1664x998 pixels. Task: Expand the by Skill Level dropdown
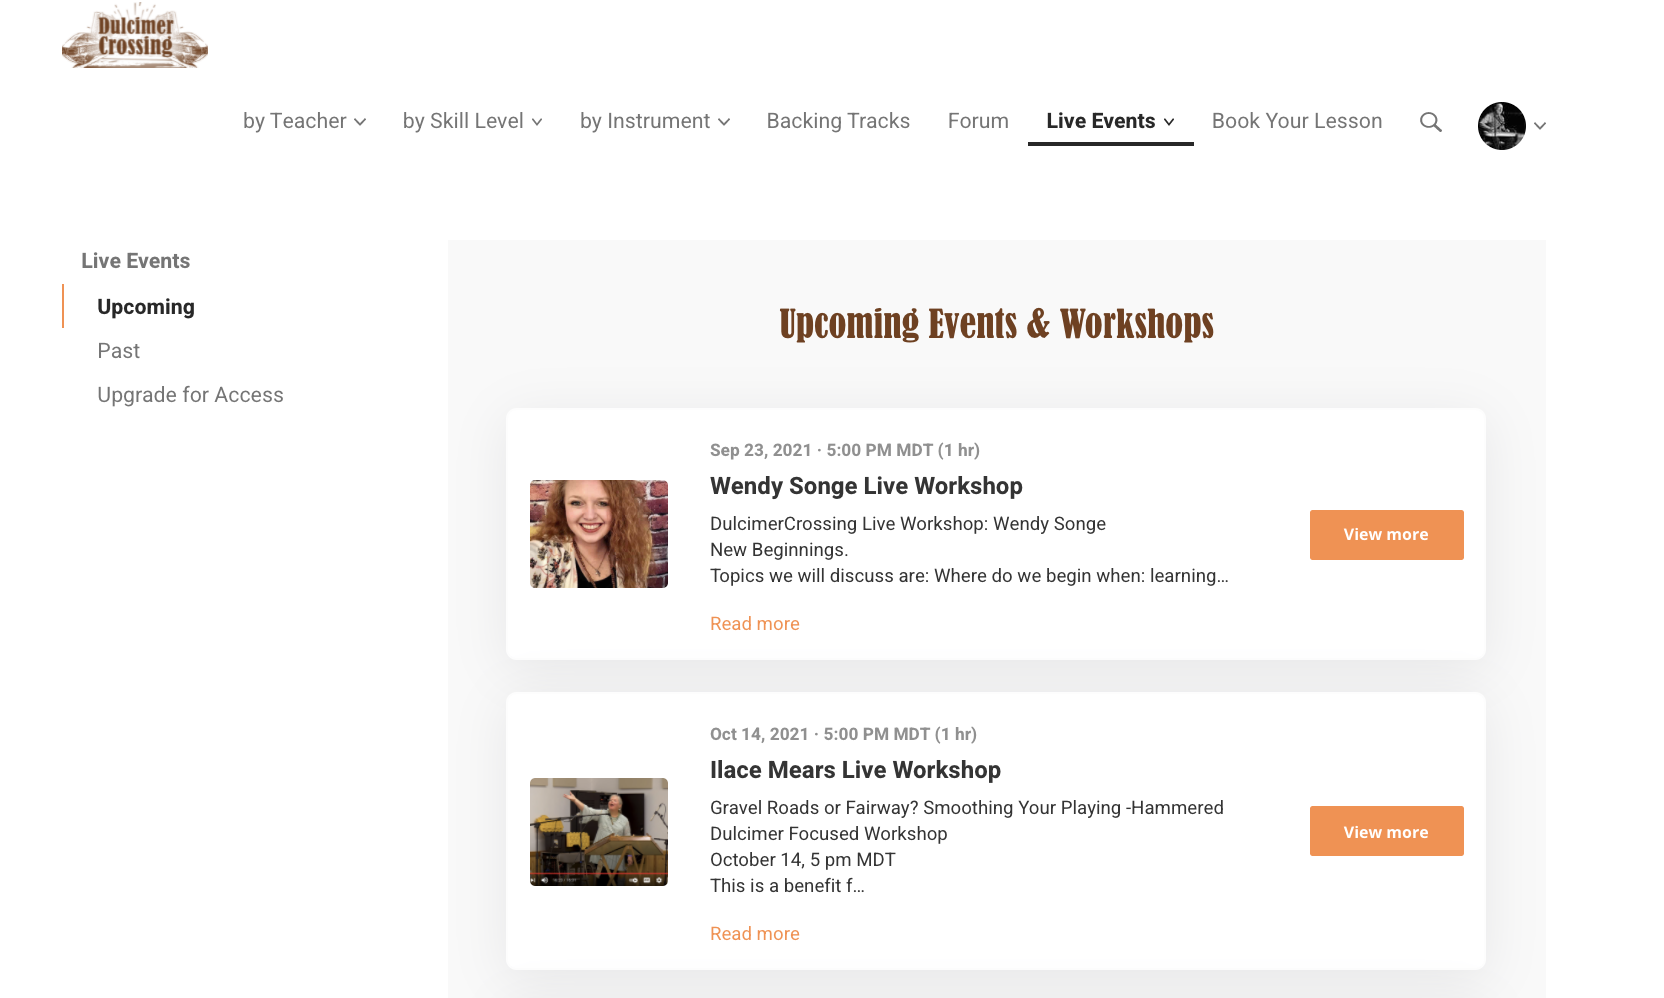point(472,121)
